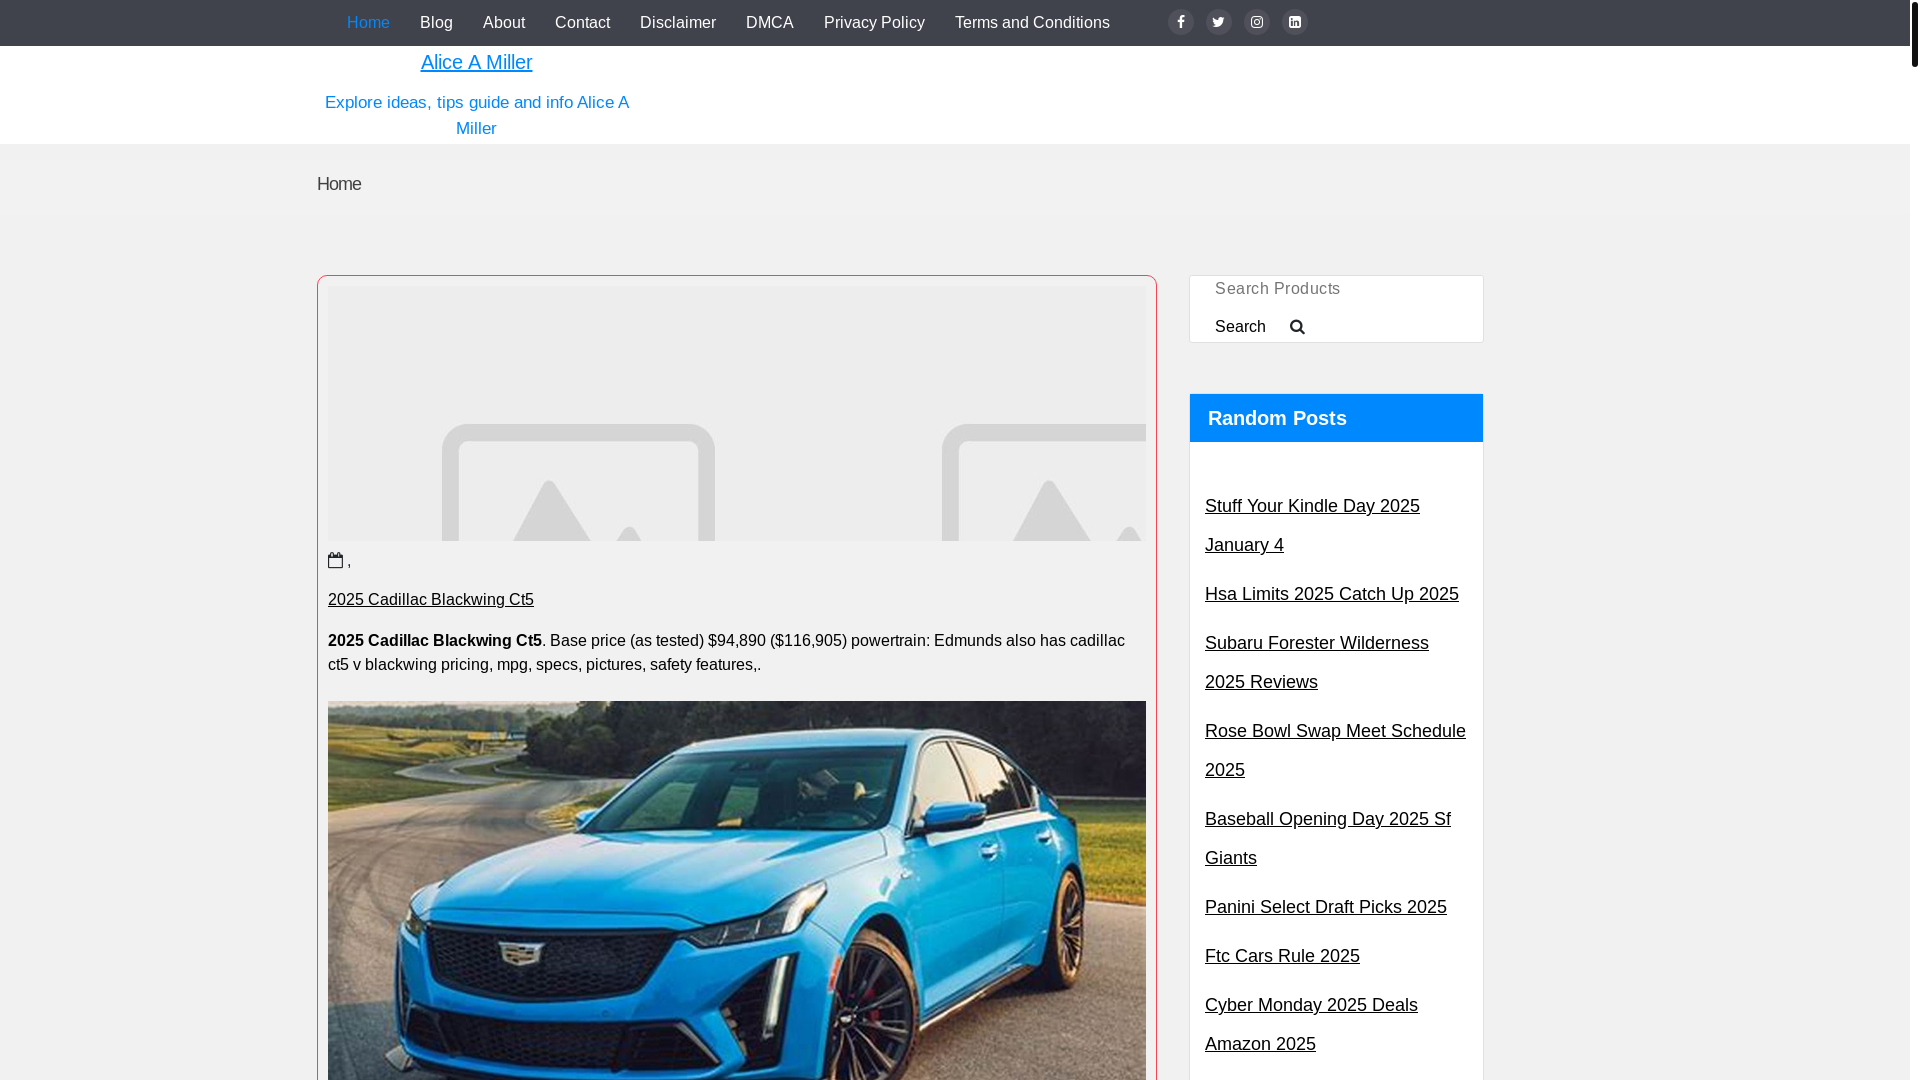Viewport: 1920px width, 1080px height.
Task: Open the LinkedIn social icon
Action: pyautogui.click(x=1294, y=22)
